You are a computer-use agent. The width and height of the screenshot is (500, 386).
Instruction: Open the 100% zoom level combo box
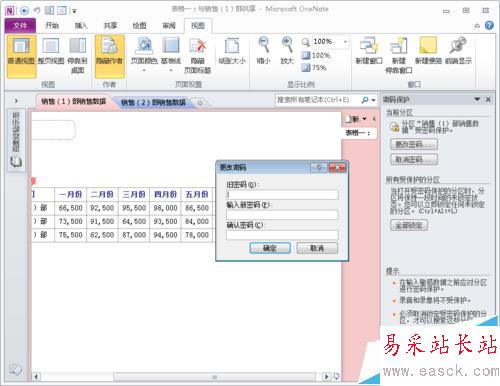(x=330, y=42)
